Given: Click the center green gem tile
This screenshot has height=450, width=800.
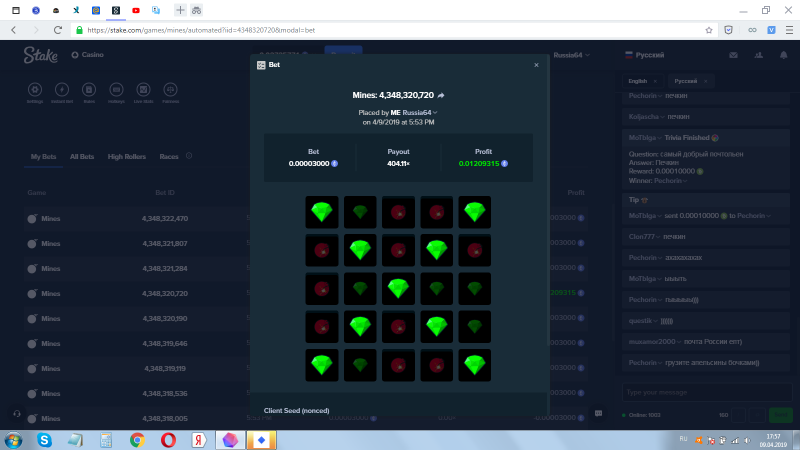Looking at the screenshot, I should click(x=398, y=289).
